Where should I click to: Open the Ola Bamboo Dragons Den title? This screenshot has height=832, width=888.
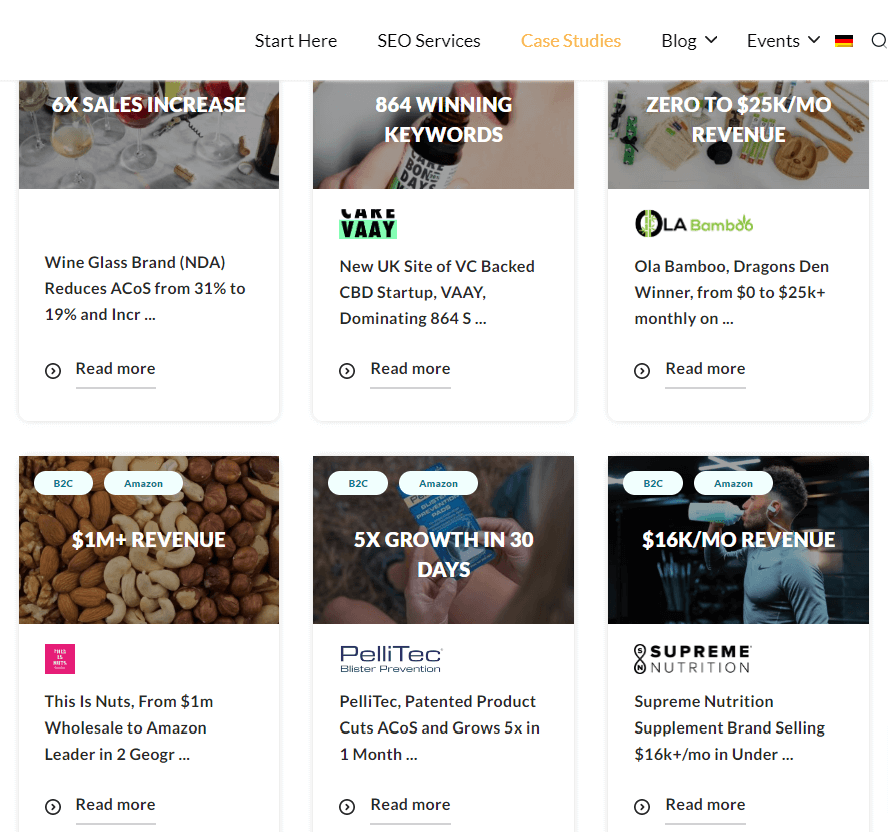point(732,292)
